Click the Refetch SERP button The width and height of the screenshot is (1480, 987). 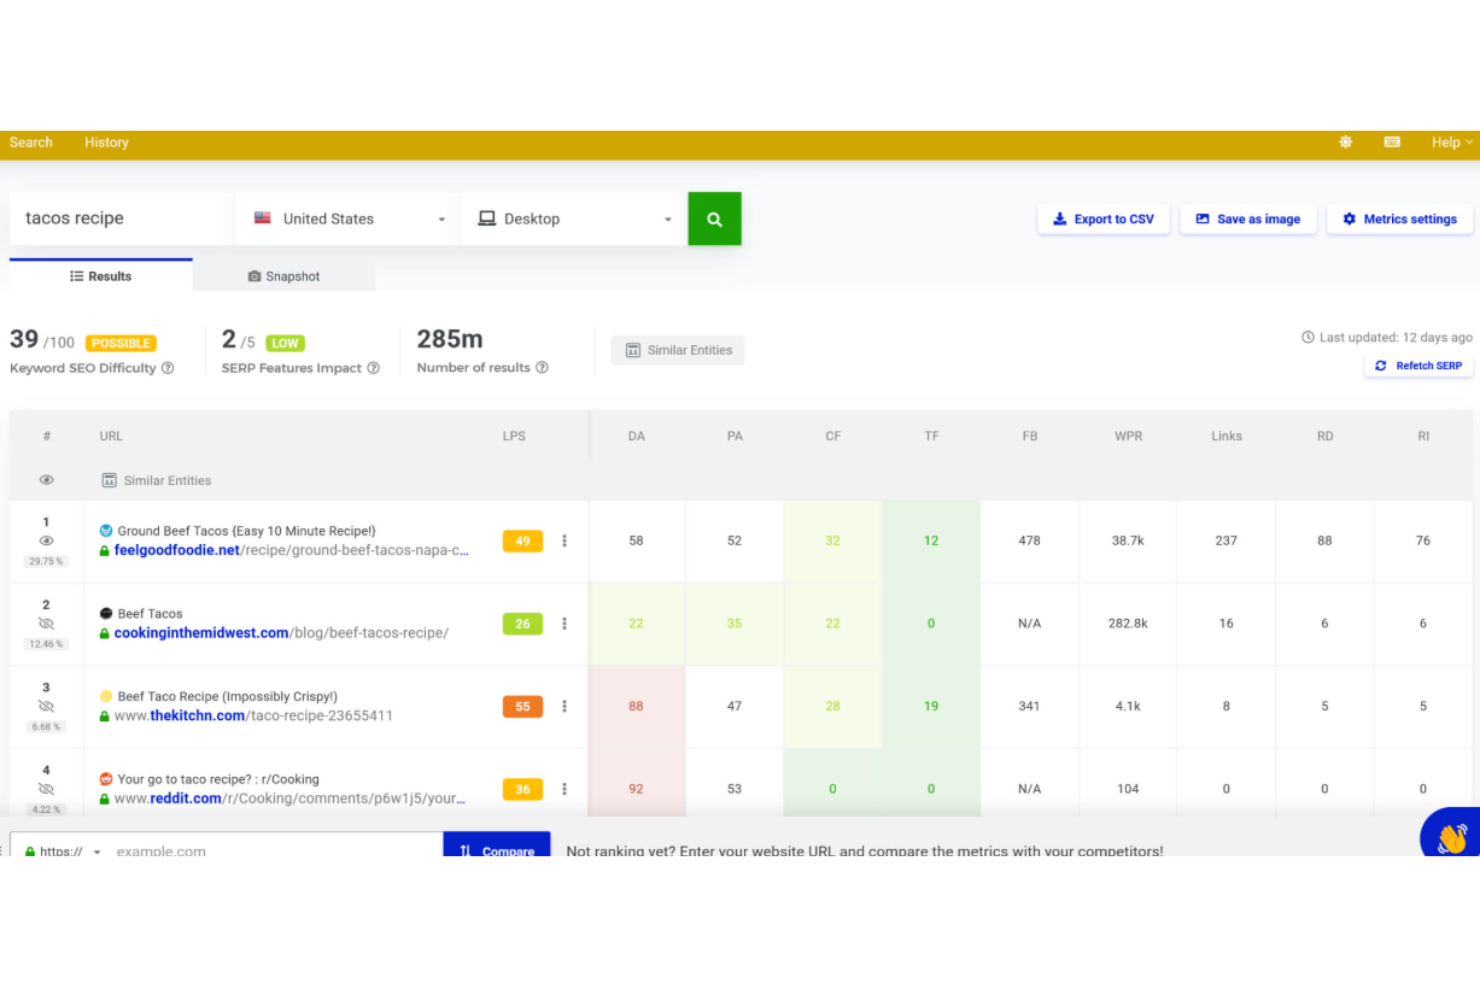click(1418, 365)
